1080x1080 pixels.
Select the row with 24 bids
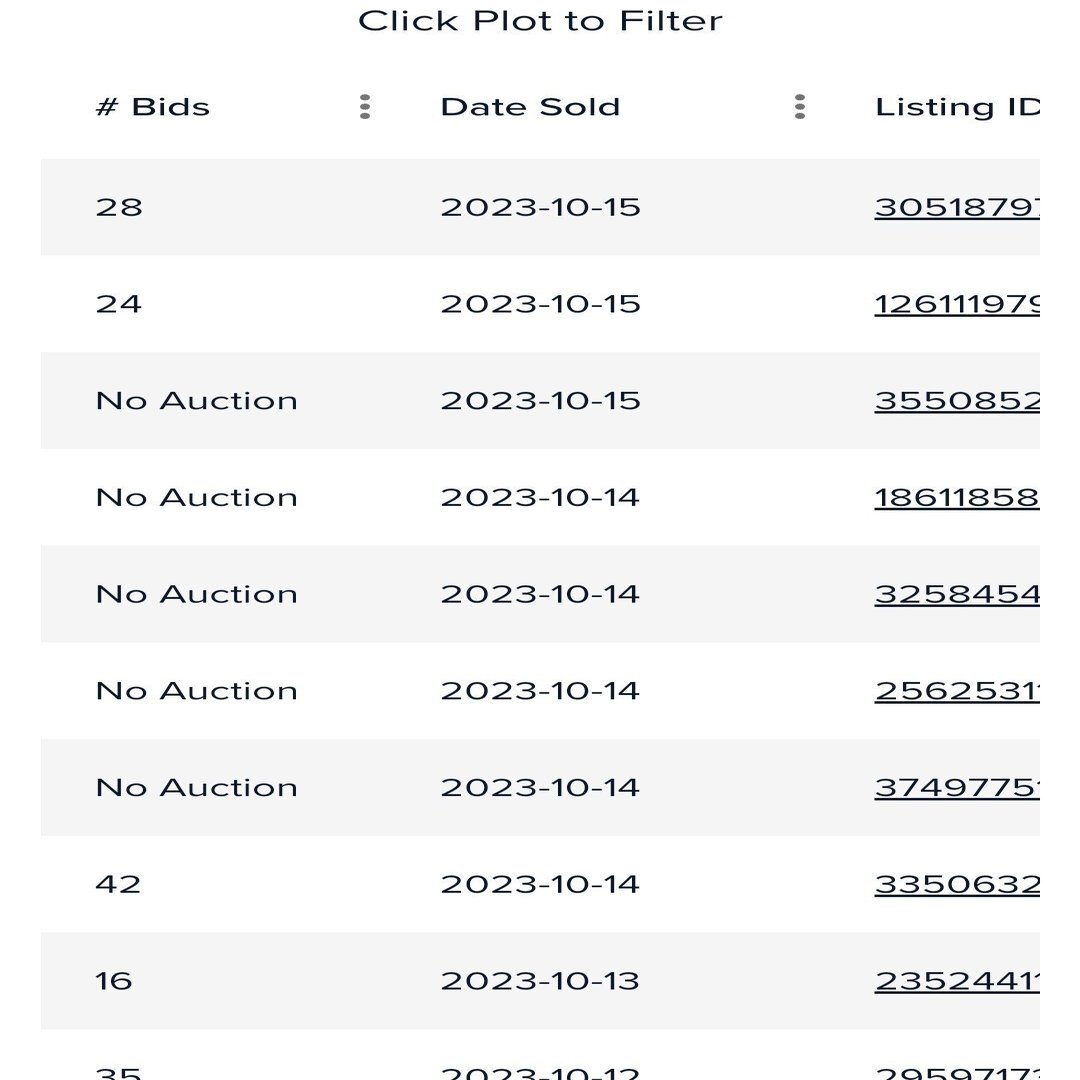pyautogui.click(x=540, y=304)
